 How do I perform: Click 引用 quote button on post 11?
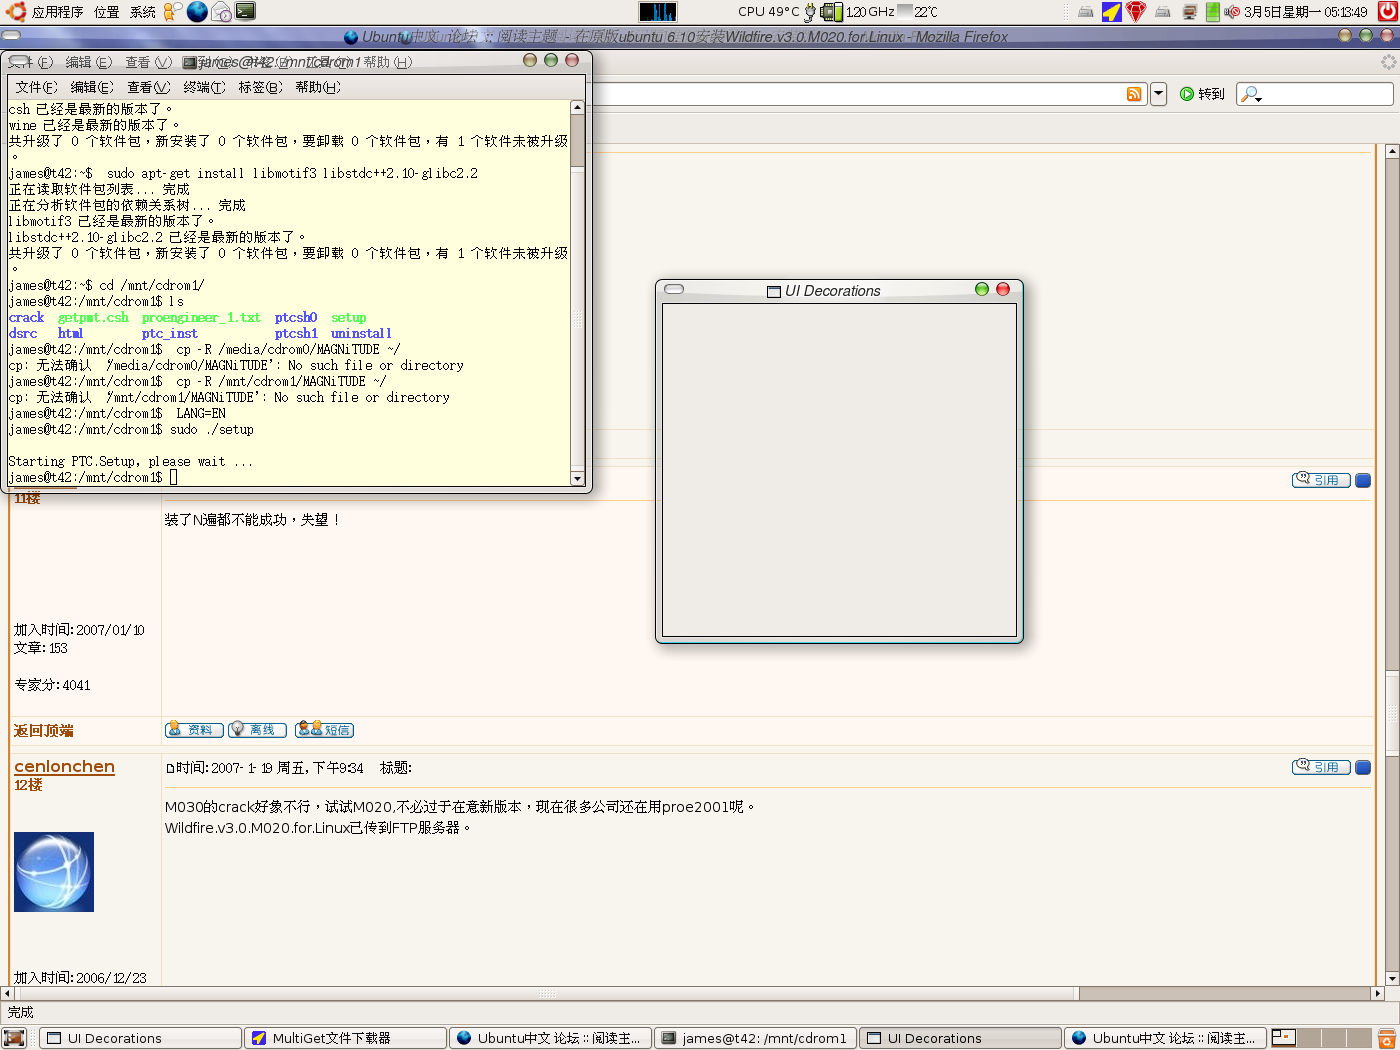point(1321,480)
